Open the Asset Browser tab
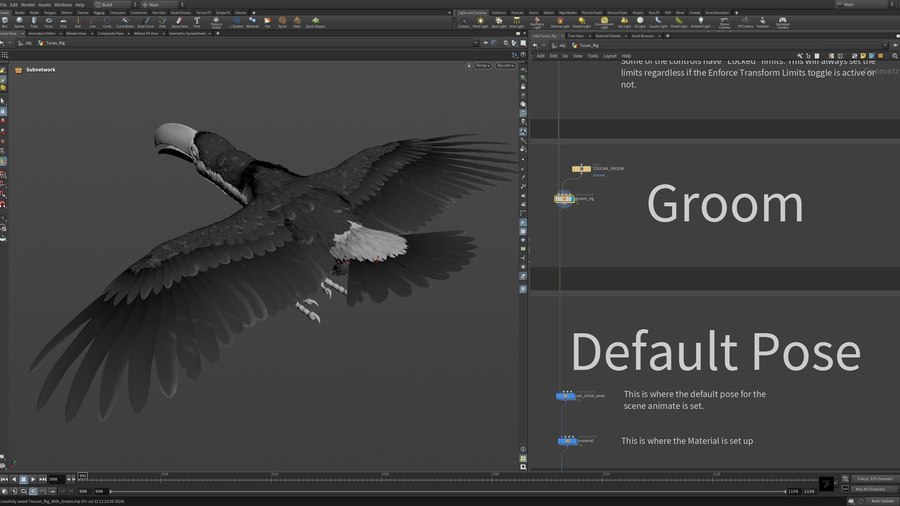This screenshot has height=506, width=900. pos(642,36)
